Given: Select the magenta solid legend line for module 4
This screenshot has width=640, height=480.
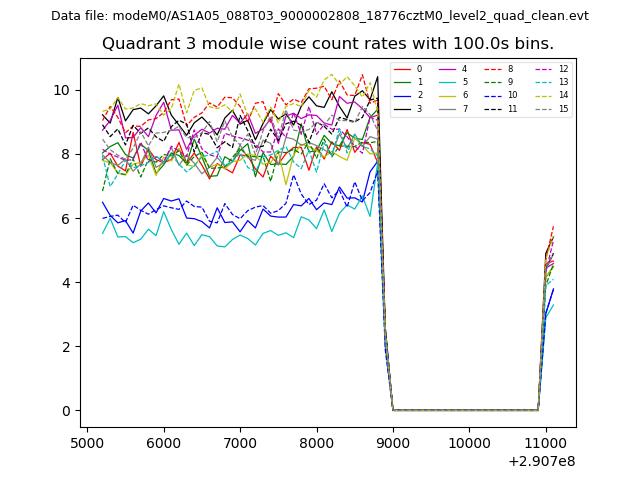Looking at the screenshot, I should tap(449, 69).
